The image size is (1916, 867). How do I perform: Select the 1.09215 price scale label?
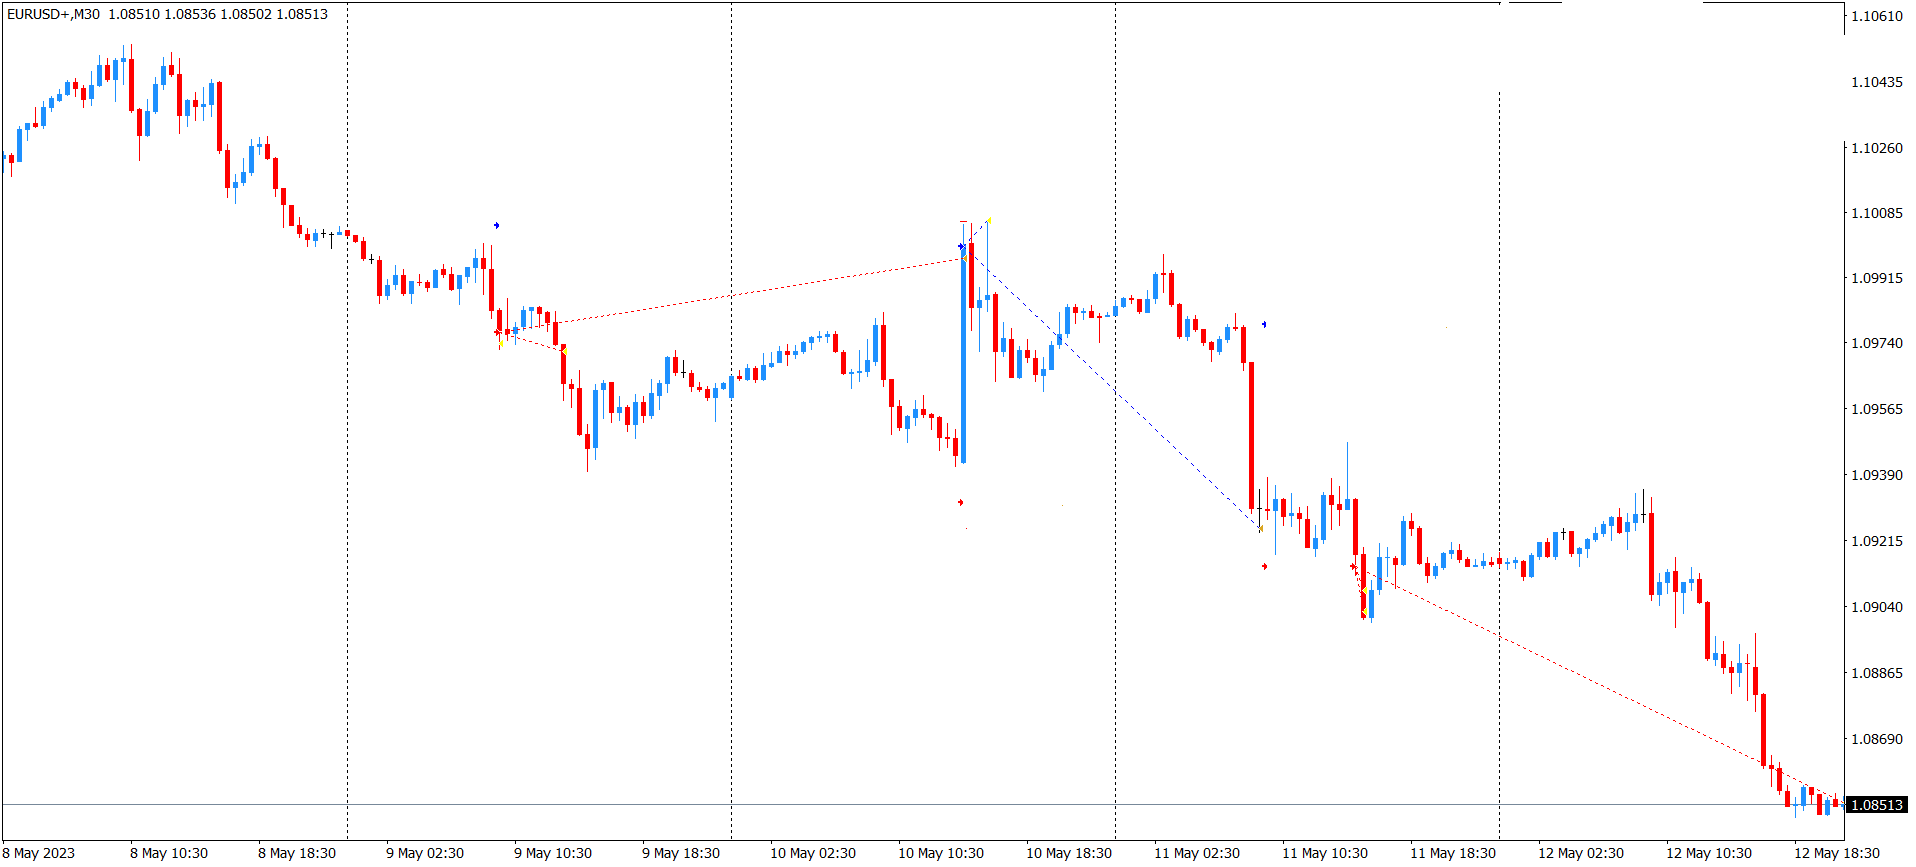tap(1877, 541)
